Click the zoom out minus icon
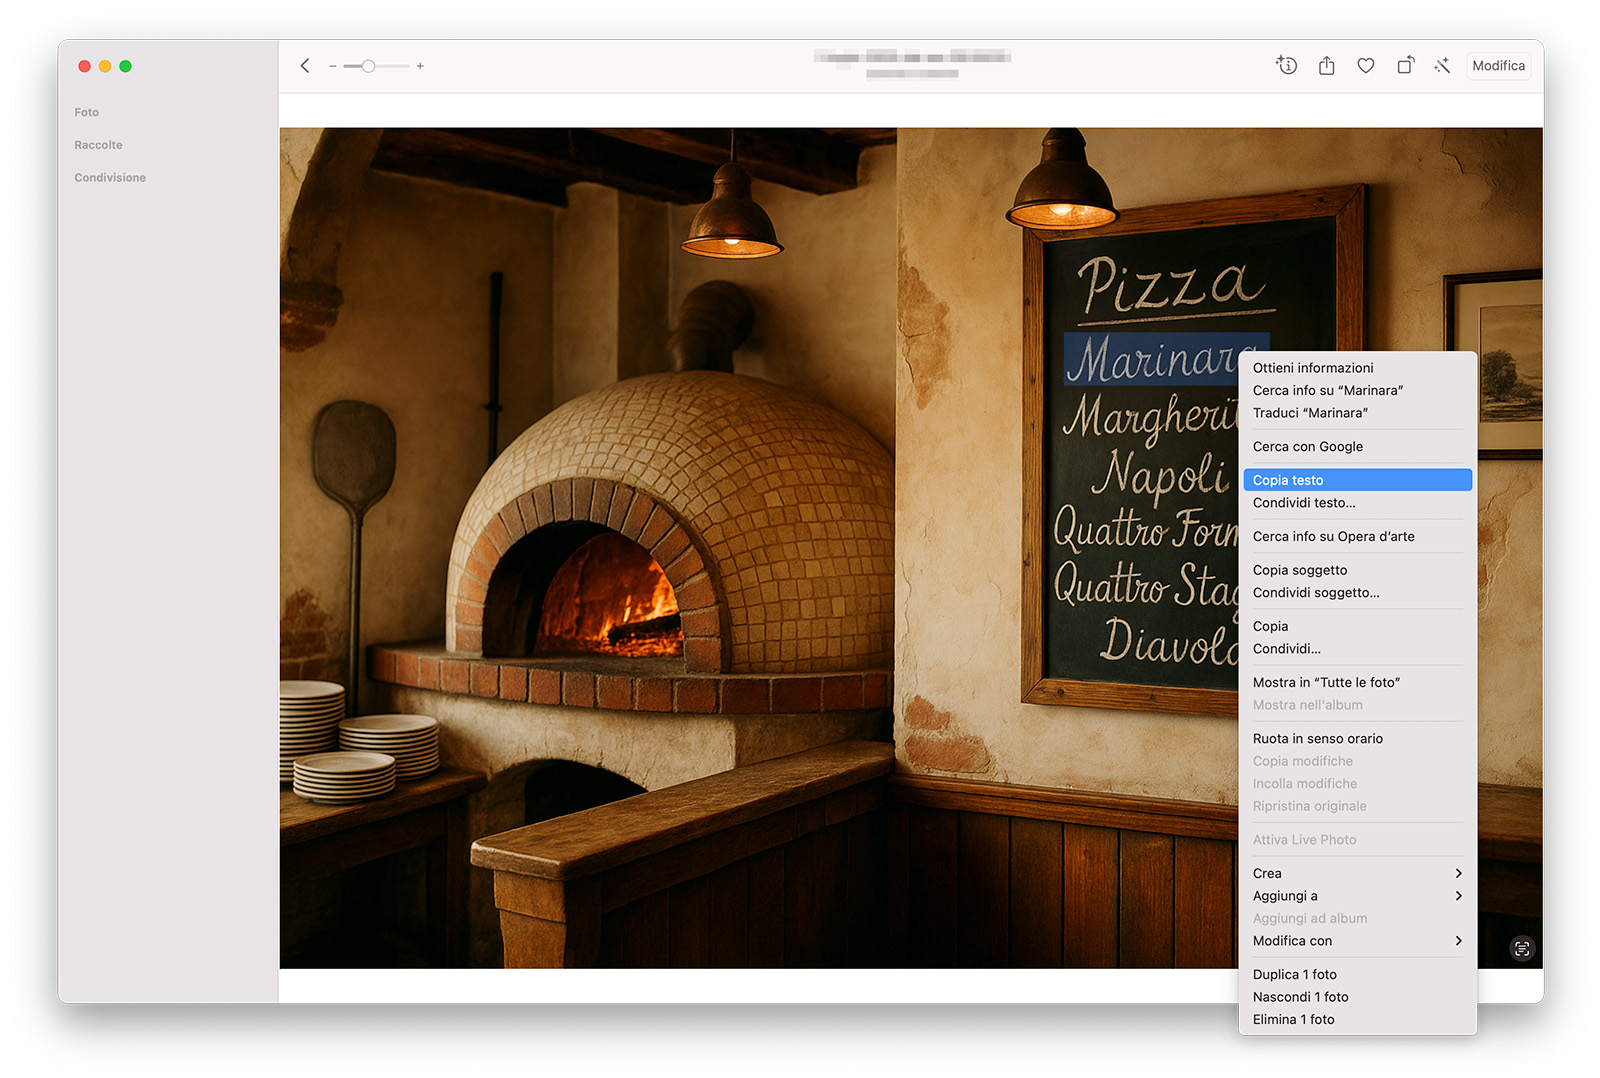1600x1078 pixels. coord(333,66)
